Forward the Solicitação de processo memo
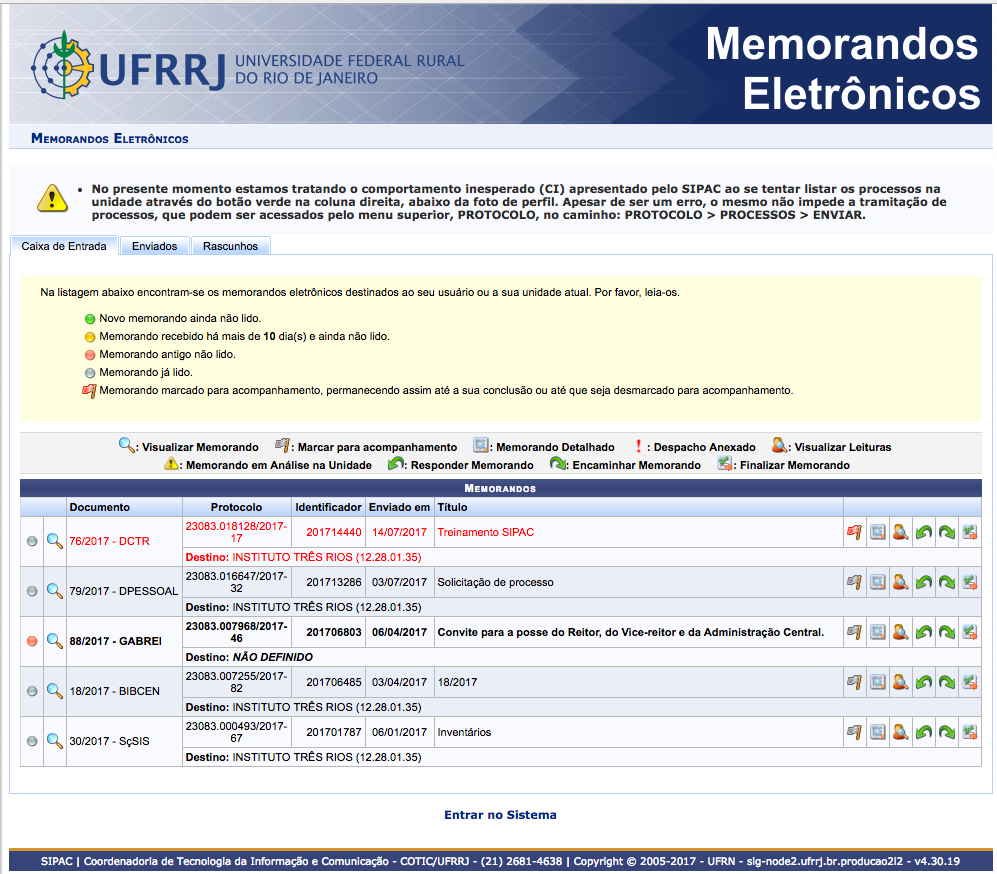Image resolution: width=997 pixels, height=874 pixels. click(947, 582)
